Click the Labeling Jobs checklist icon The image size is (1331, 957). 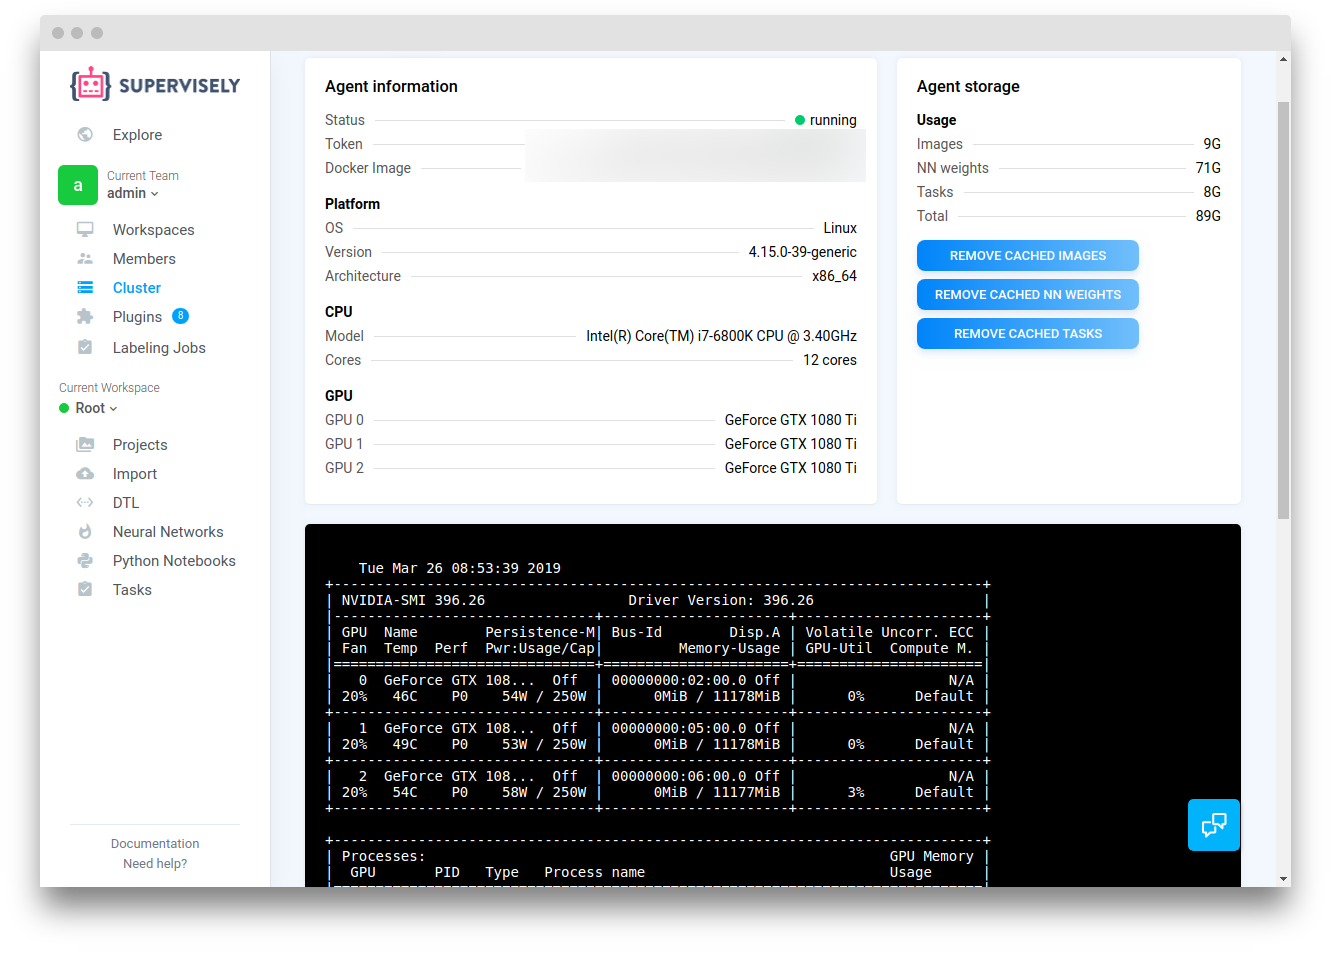pyautogui.click(x=85, y=348)
